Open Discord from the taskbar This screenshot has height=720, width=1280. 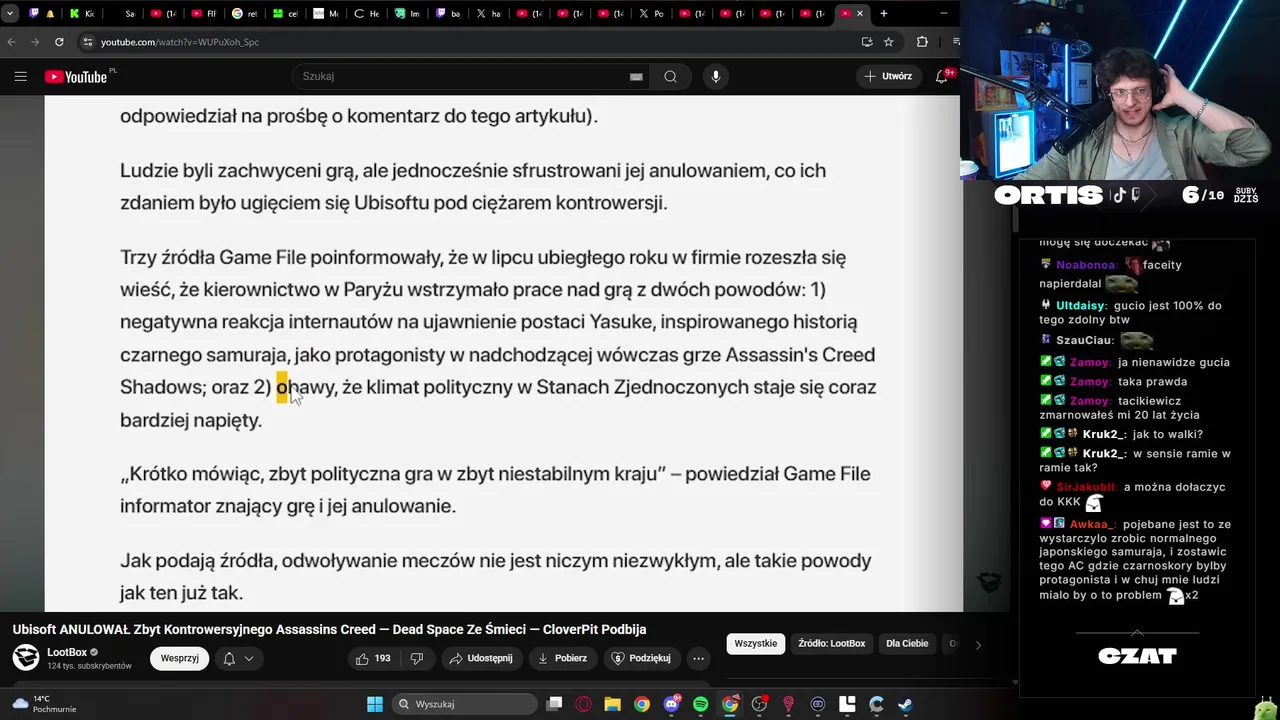(x=671, y=704)
